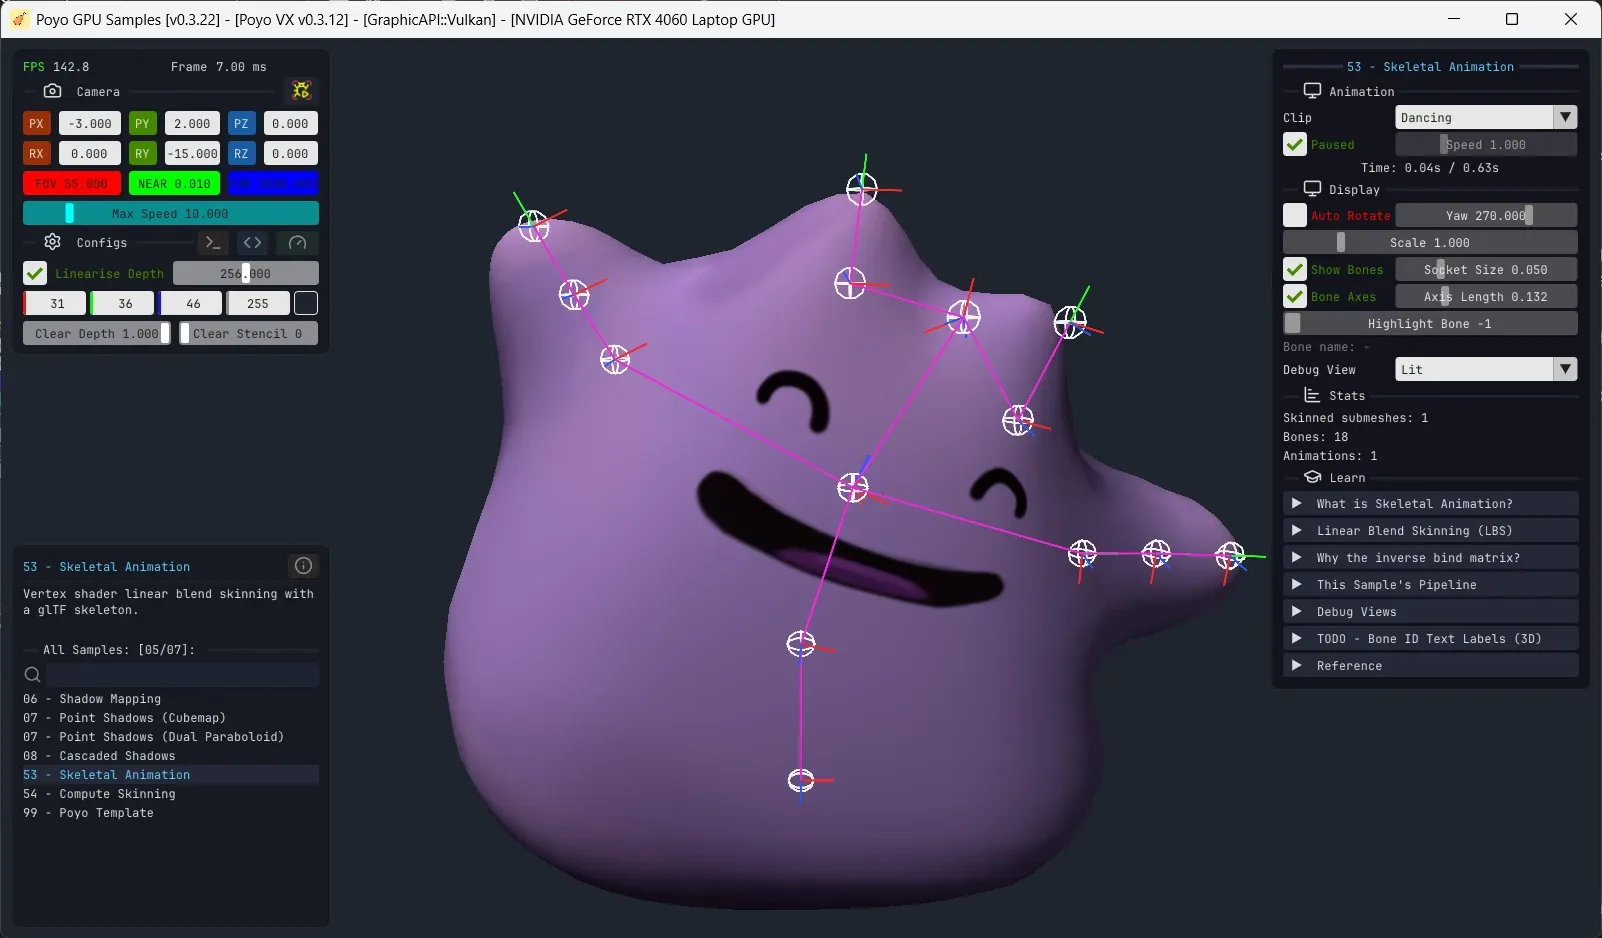Click the search magnifier icon in samples list
1602x938 pixels.
click(x=32, y=675)
